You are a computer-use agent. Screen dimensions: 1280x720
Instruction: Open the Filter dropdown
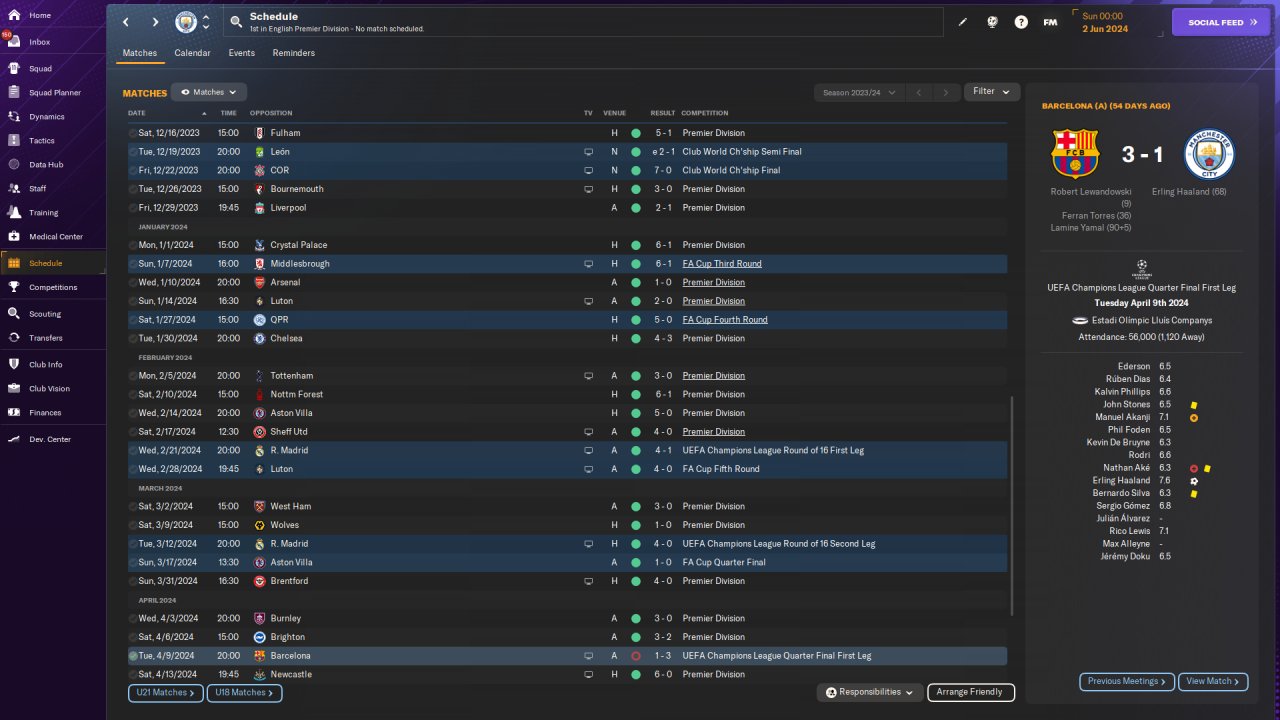click(x=992, y=92)
